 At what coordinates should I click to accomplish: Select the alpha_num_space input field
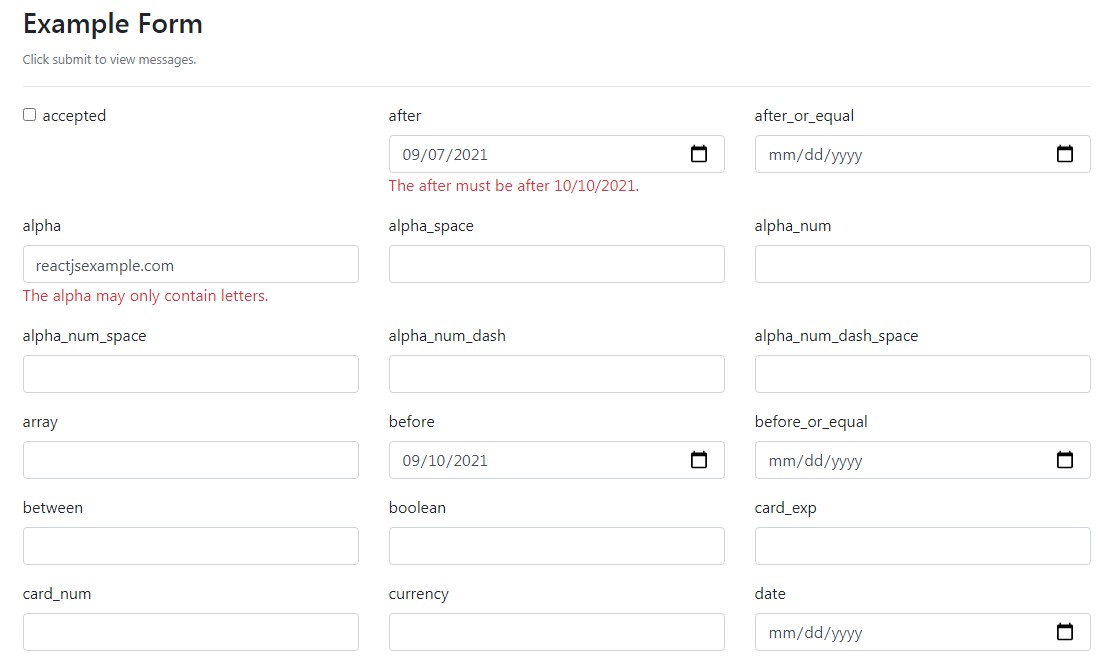[x=190, y=374]
